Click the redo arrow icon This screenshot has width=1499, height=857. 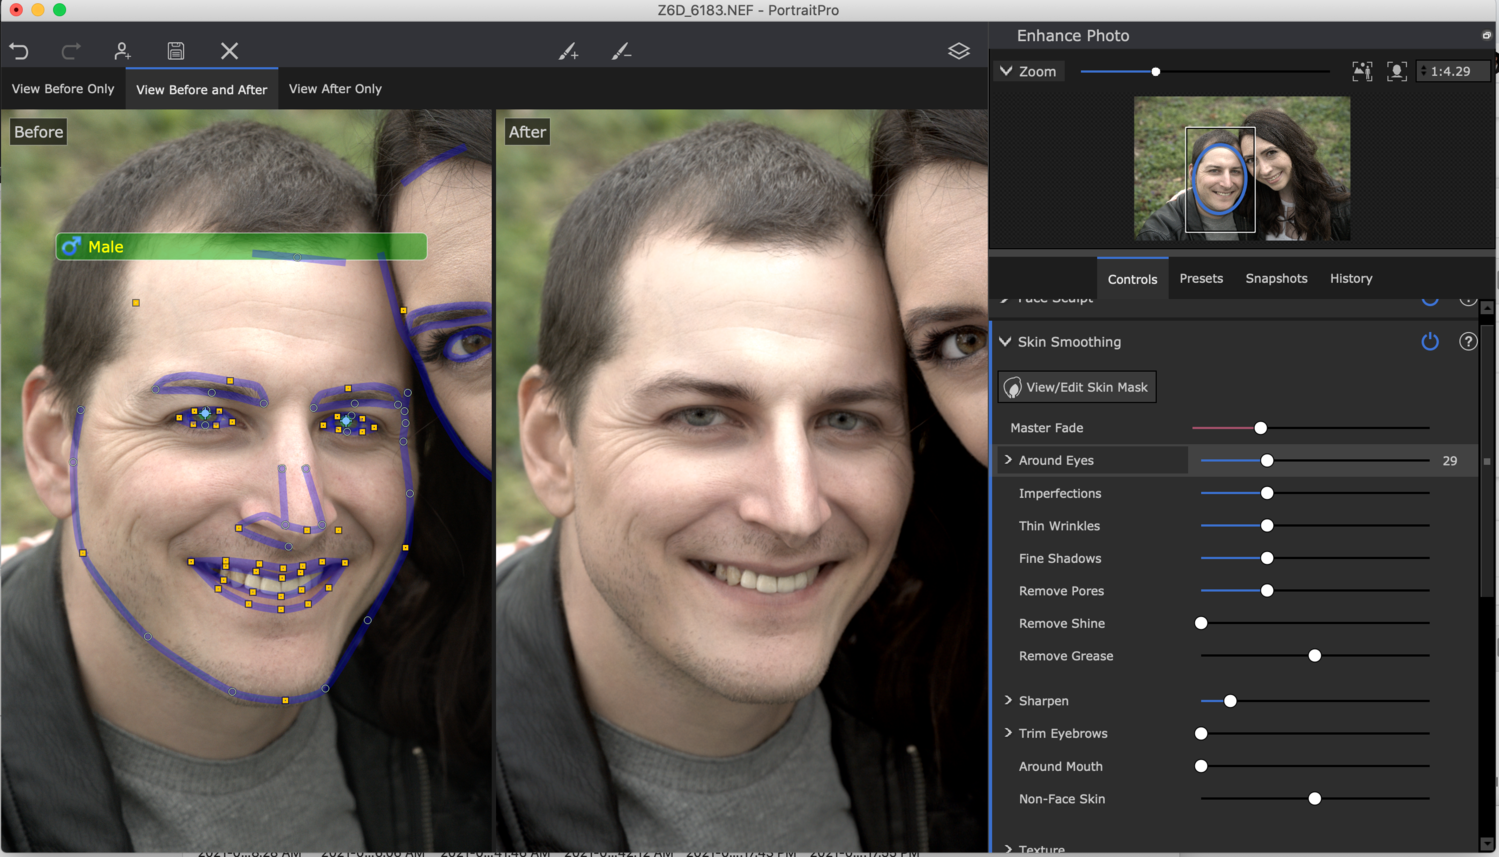tap(71, 51)
